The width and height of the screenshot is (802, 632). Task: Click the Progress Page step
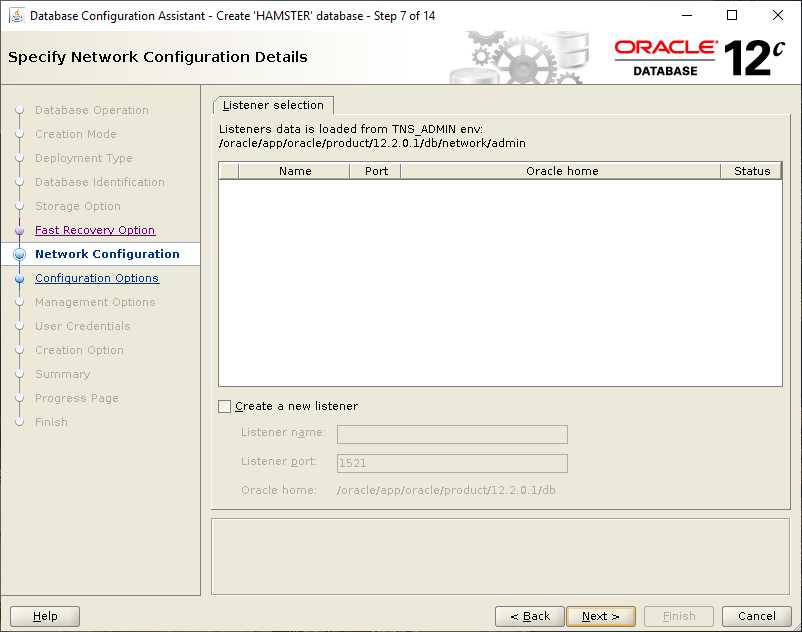[77, 398]
